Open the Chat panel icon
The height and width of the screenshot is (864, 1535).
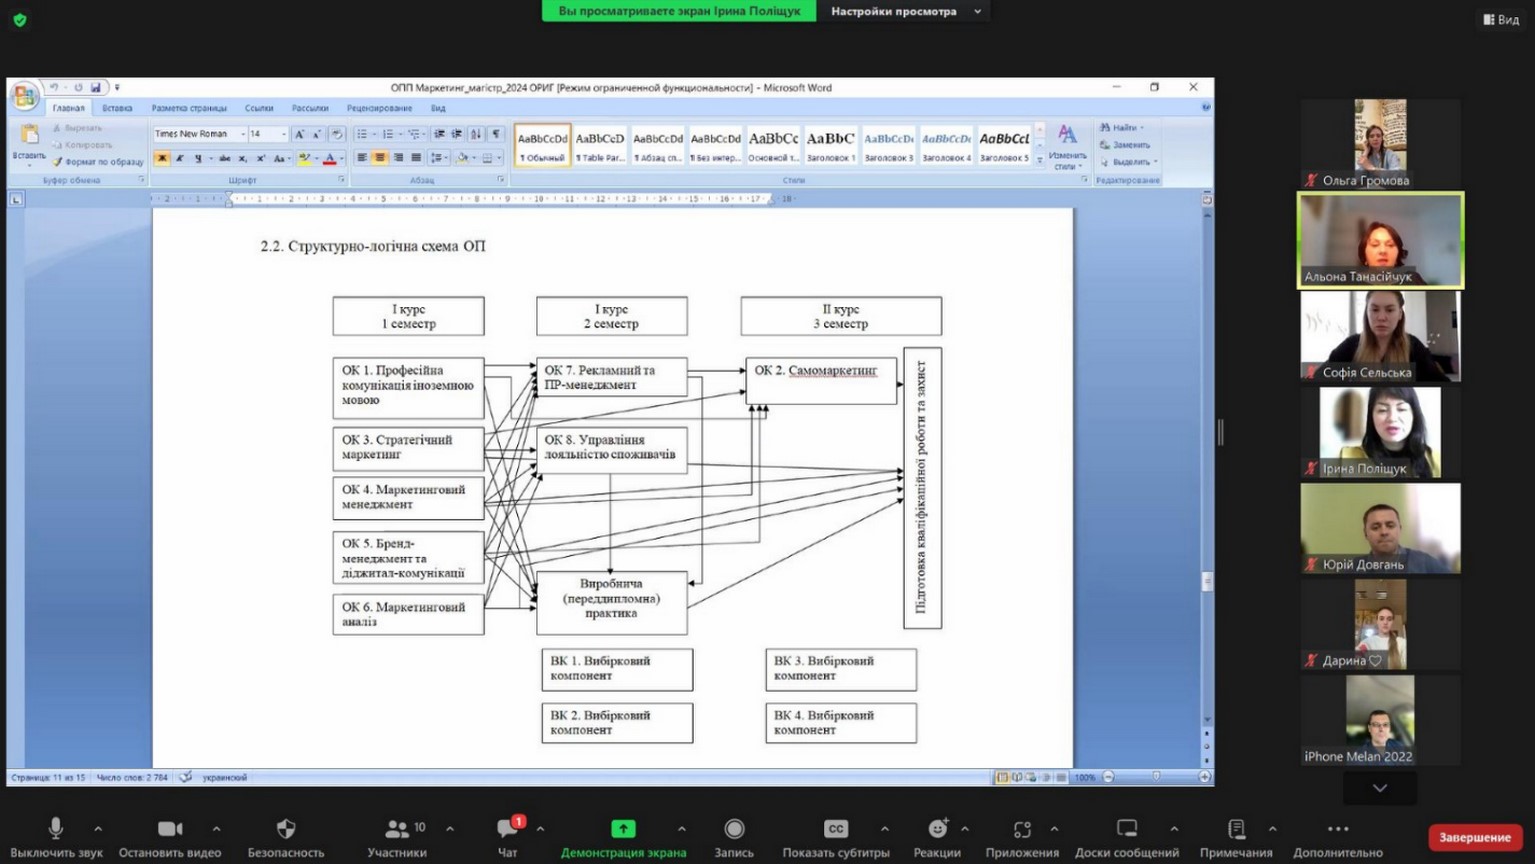click(x=508, y=829)
